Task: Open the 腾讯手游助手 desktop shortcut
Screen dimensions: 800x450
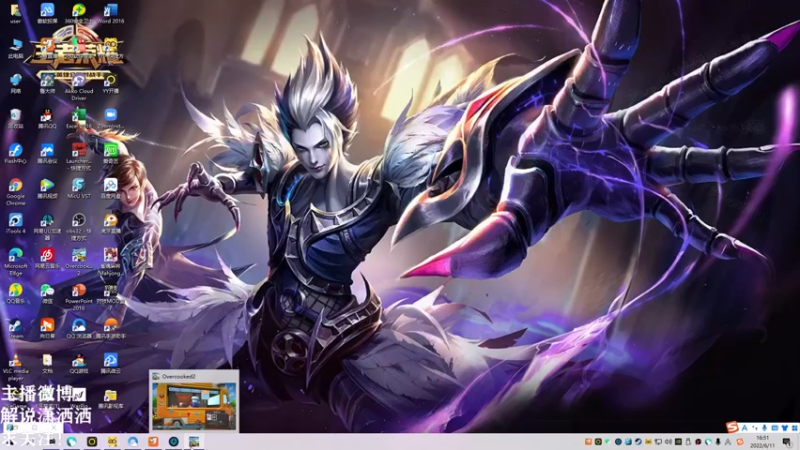Action: click(x=110, y=329)
